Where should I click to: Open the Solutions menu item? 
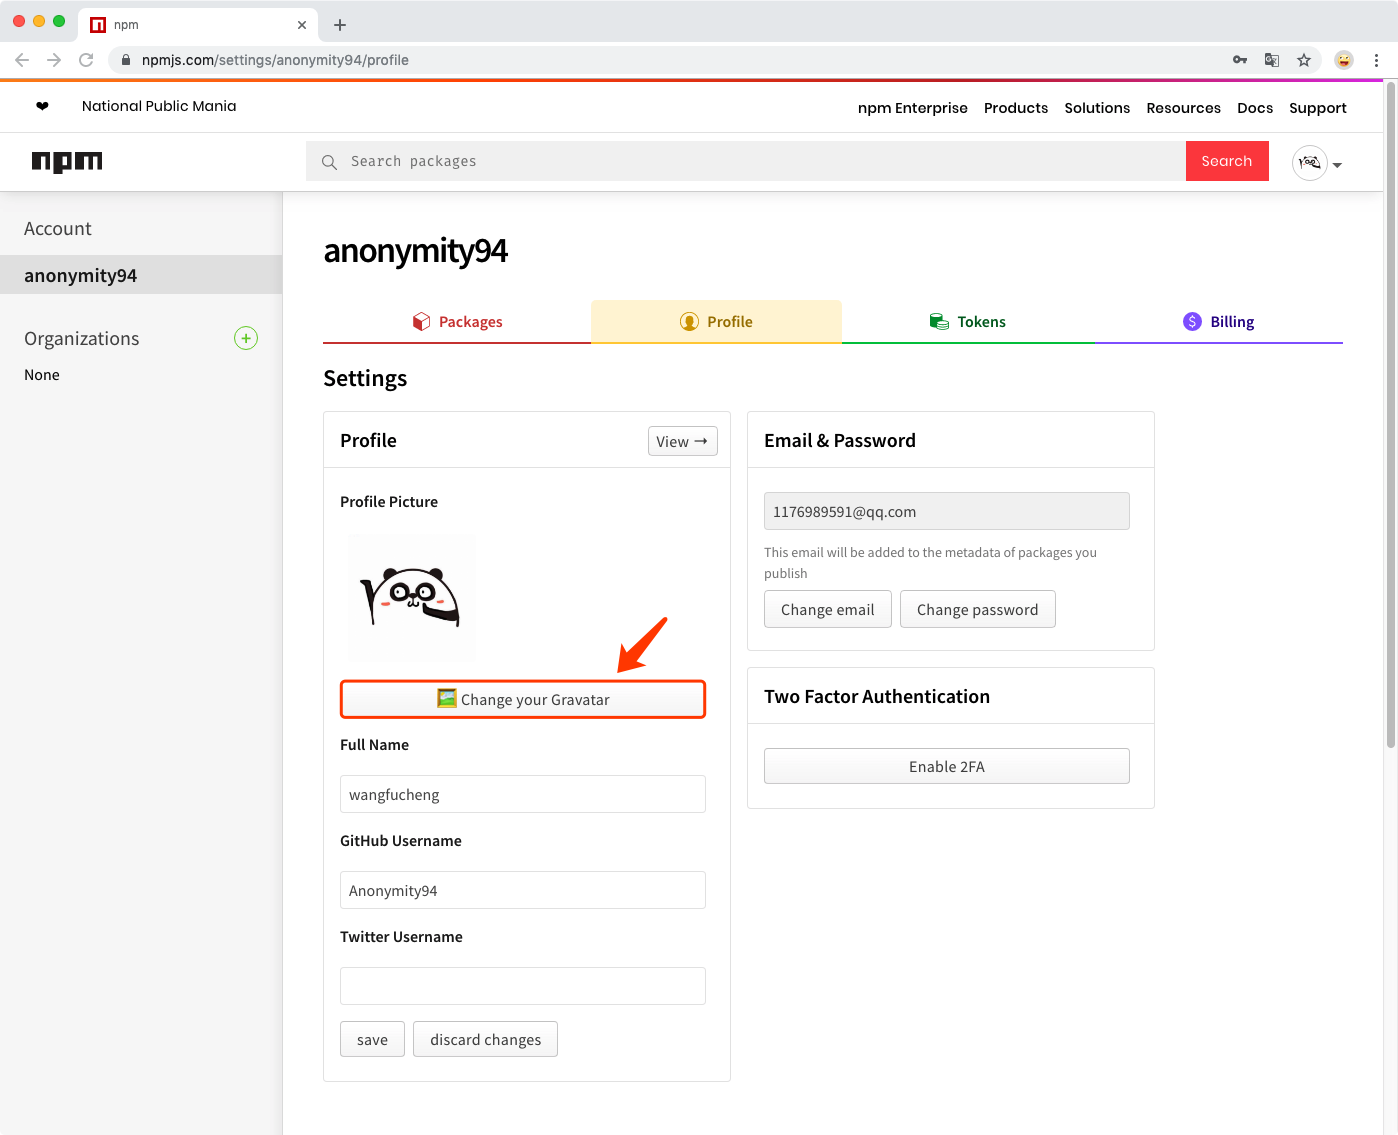click(1097, 108)
